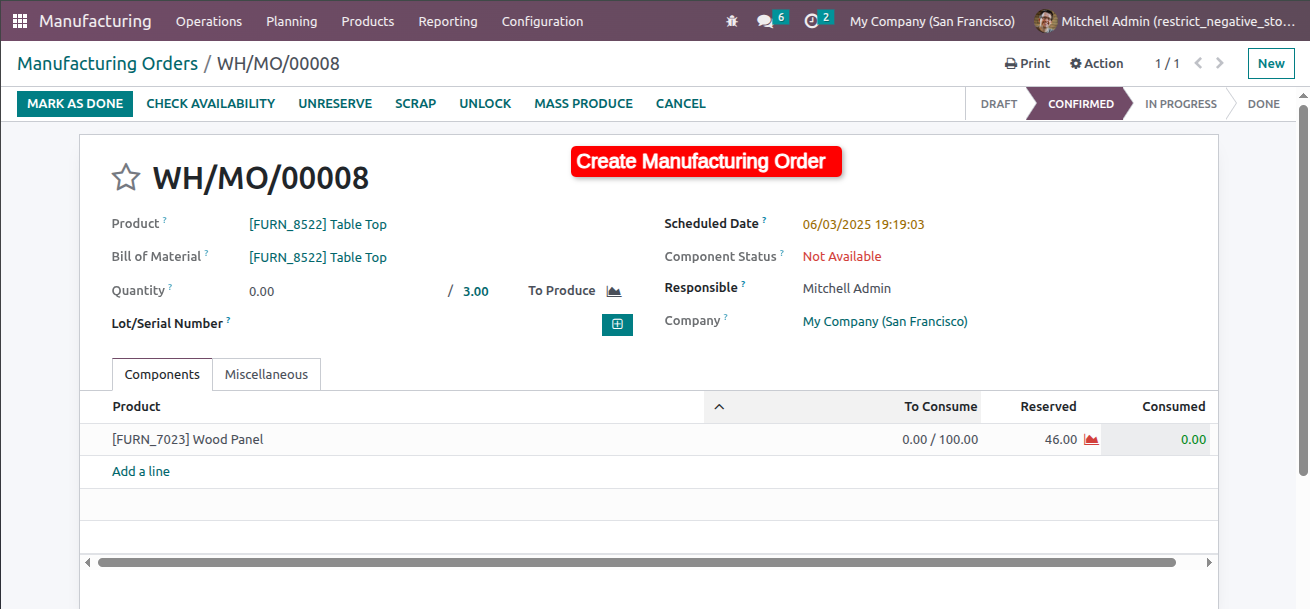
Task: Click the Scrap button
Action: point(416,104)
